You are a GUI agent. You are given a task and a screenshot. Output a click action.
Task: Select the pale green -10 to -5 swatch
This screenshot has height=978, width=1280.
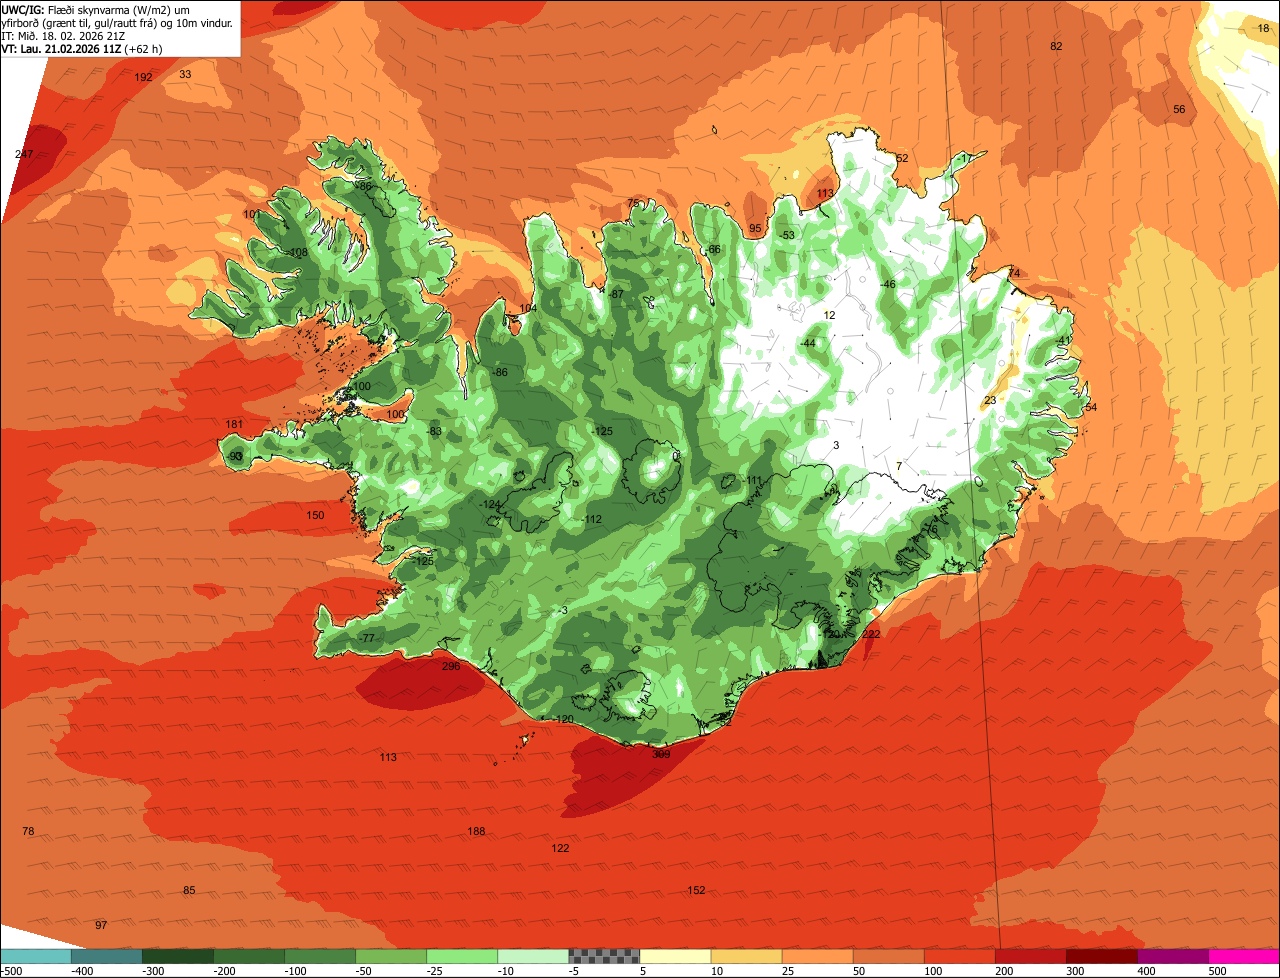click(533, 956)
